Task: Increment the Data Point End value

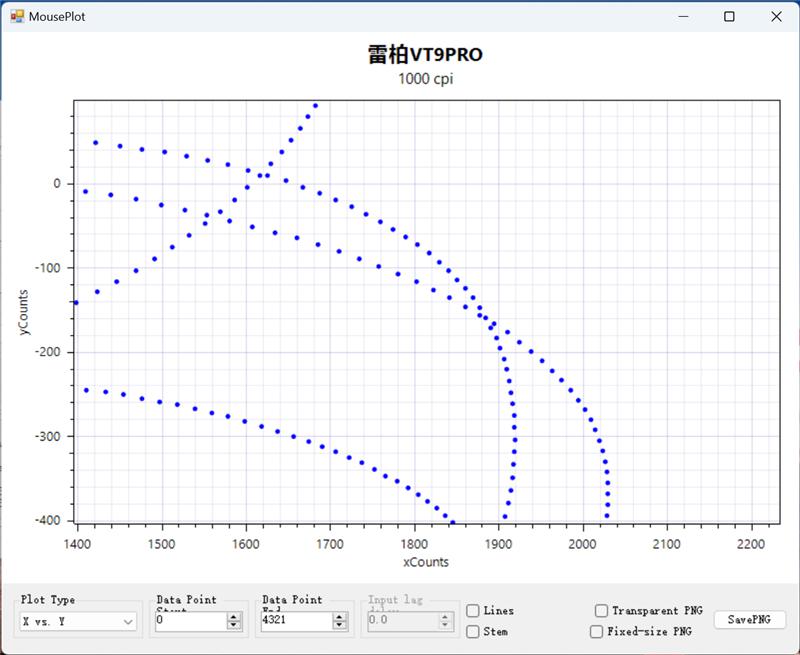Action: pyautogui.click(x=340, y=617)
